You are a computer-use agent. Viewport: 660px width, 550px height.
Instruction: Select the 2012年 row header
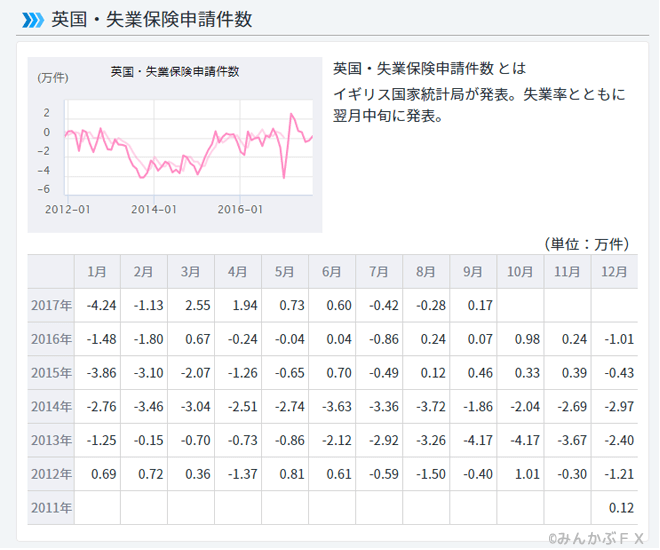[51, 474]
